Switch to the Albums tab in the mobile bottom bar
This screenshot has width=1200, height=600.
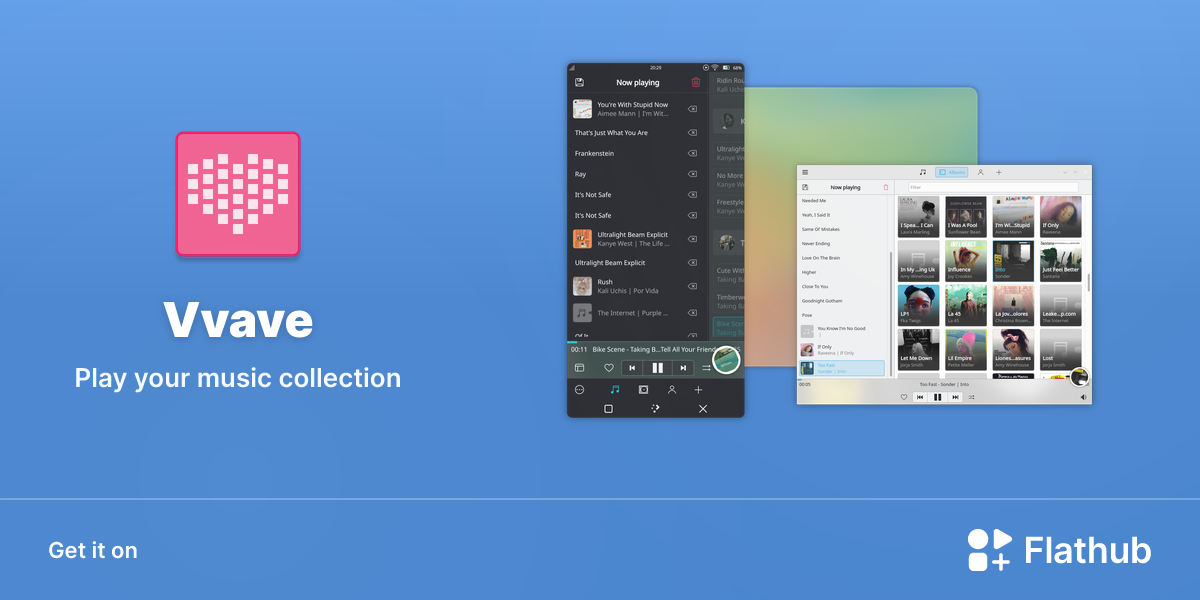tap(643, 389)
